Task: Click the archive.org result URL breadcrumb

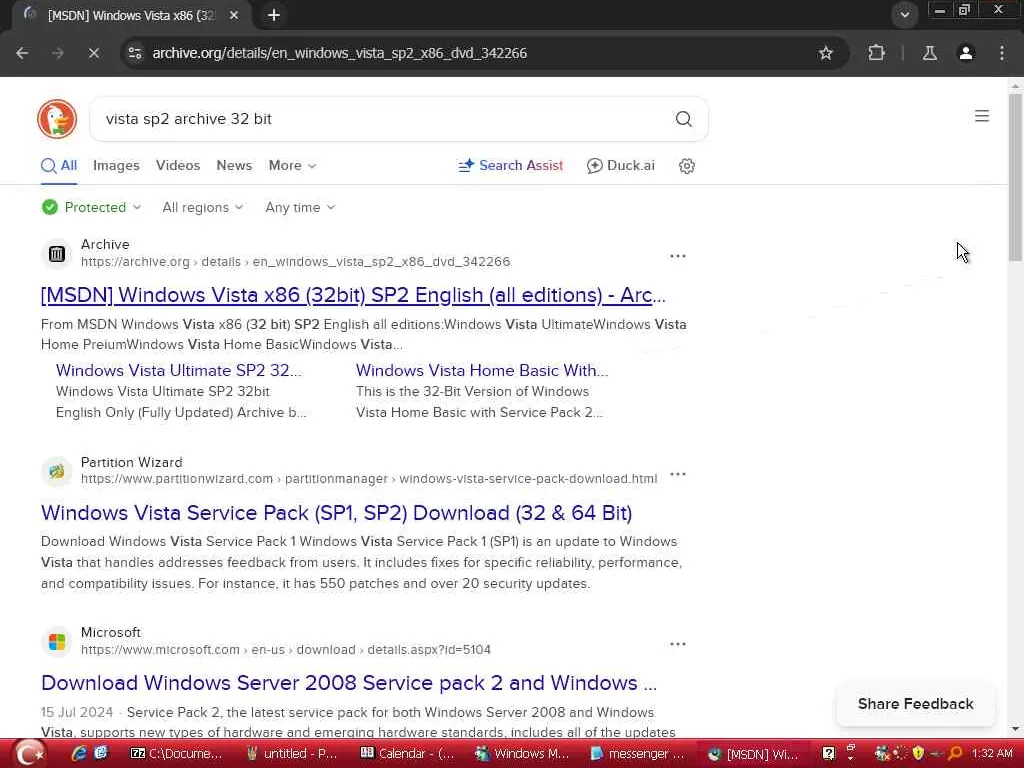Action: [295, 262]
